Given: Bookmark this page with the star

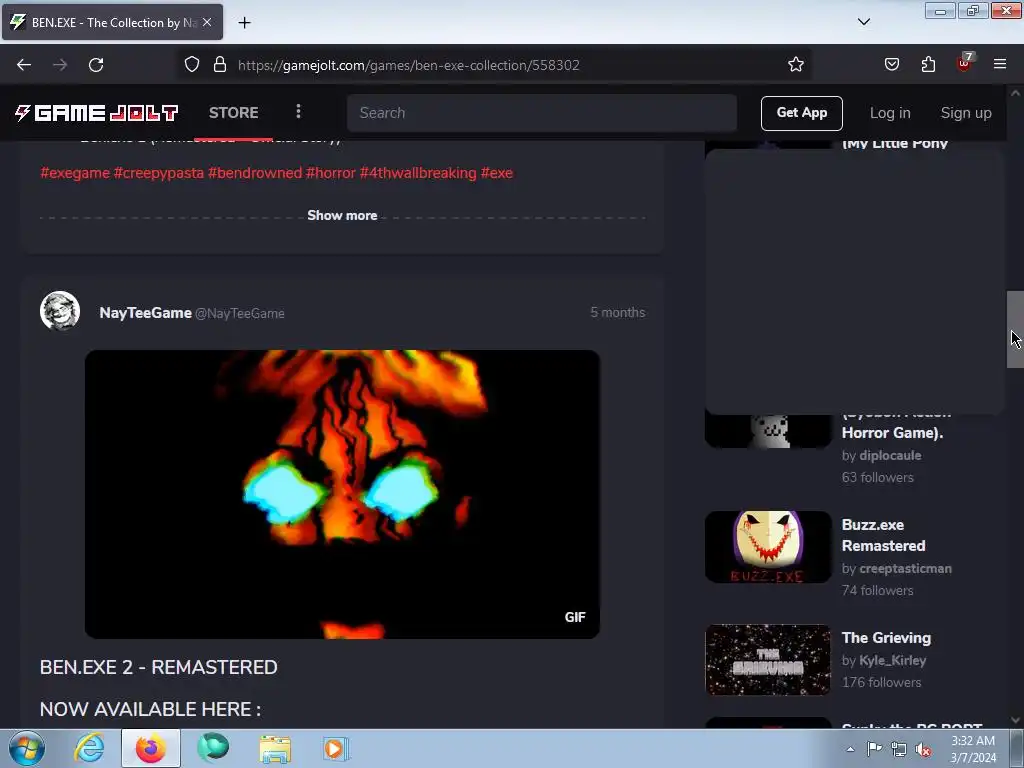Looking at the screenshot, I should pyautogui.click(x=795, y=65).
